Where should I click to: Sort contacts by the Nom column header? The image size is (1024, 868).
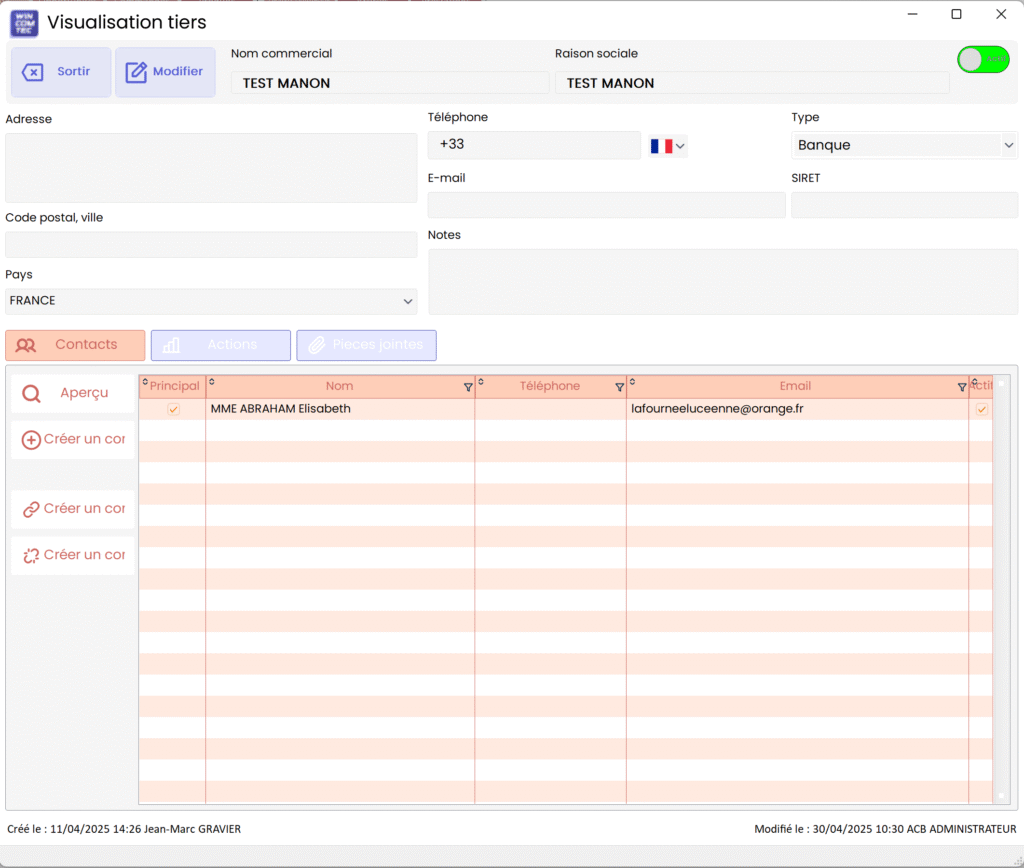click(339, 386)
